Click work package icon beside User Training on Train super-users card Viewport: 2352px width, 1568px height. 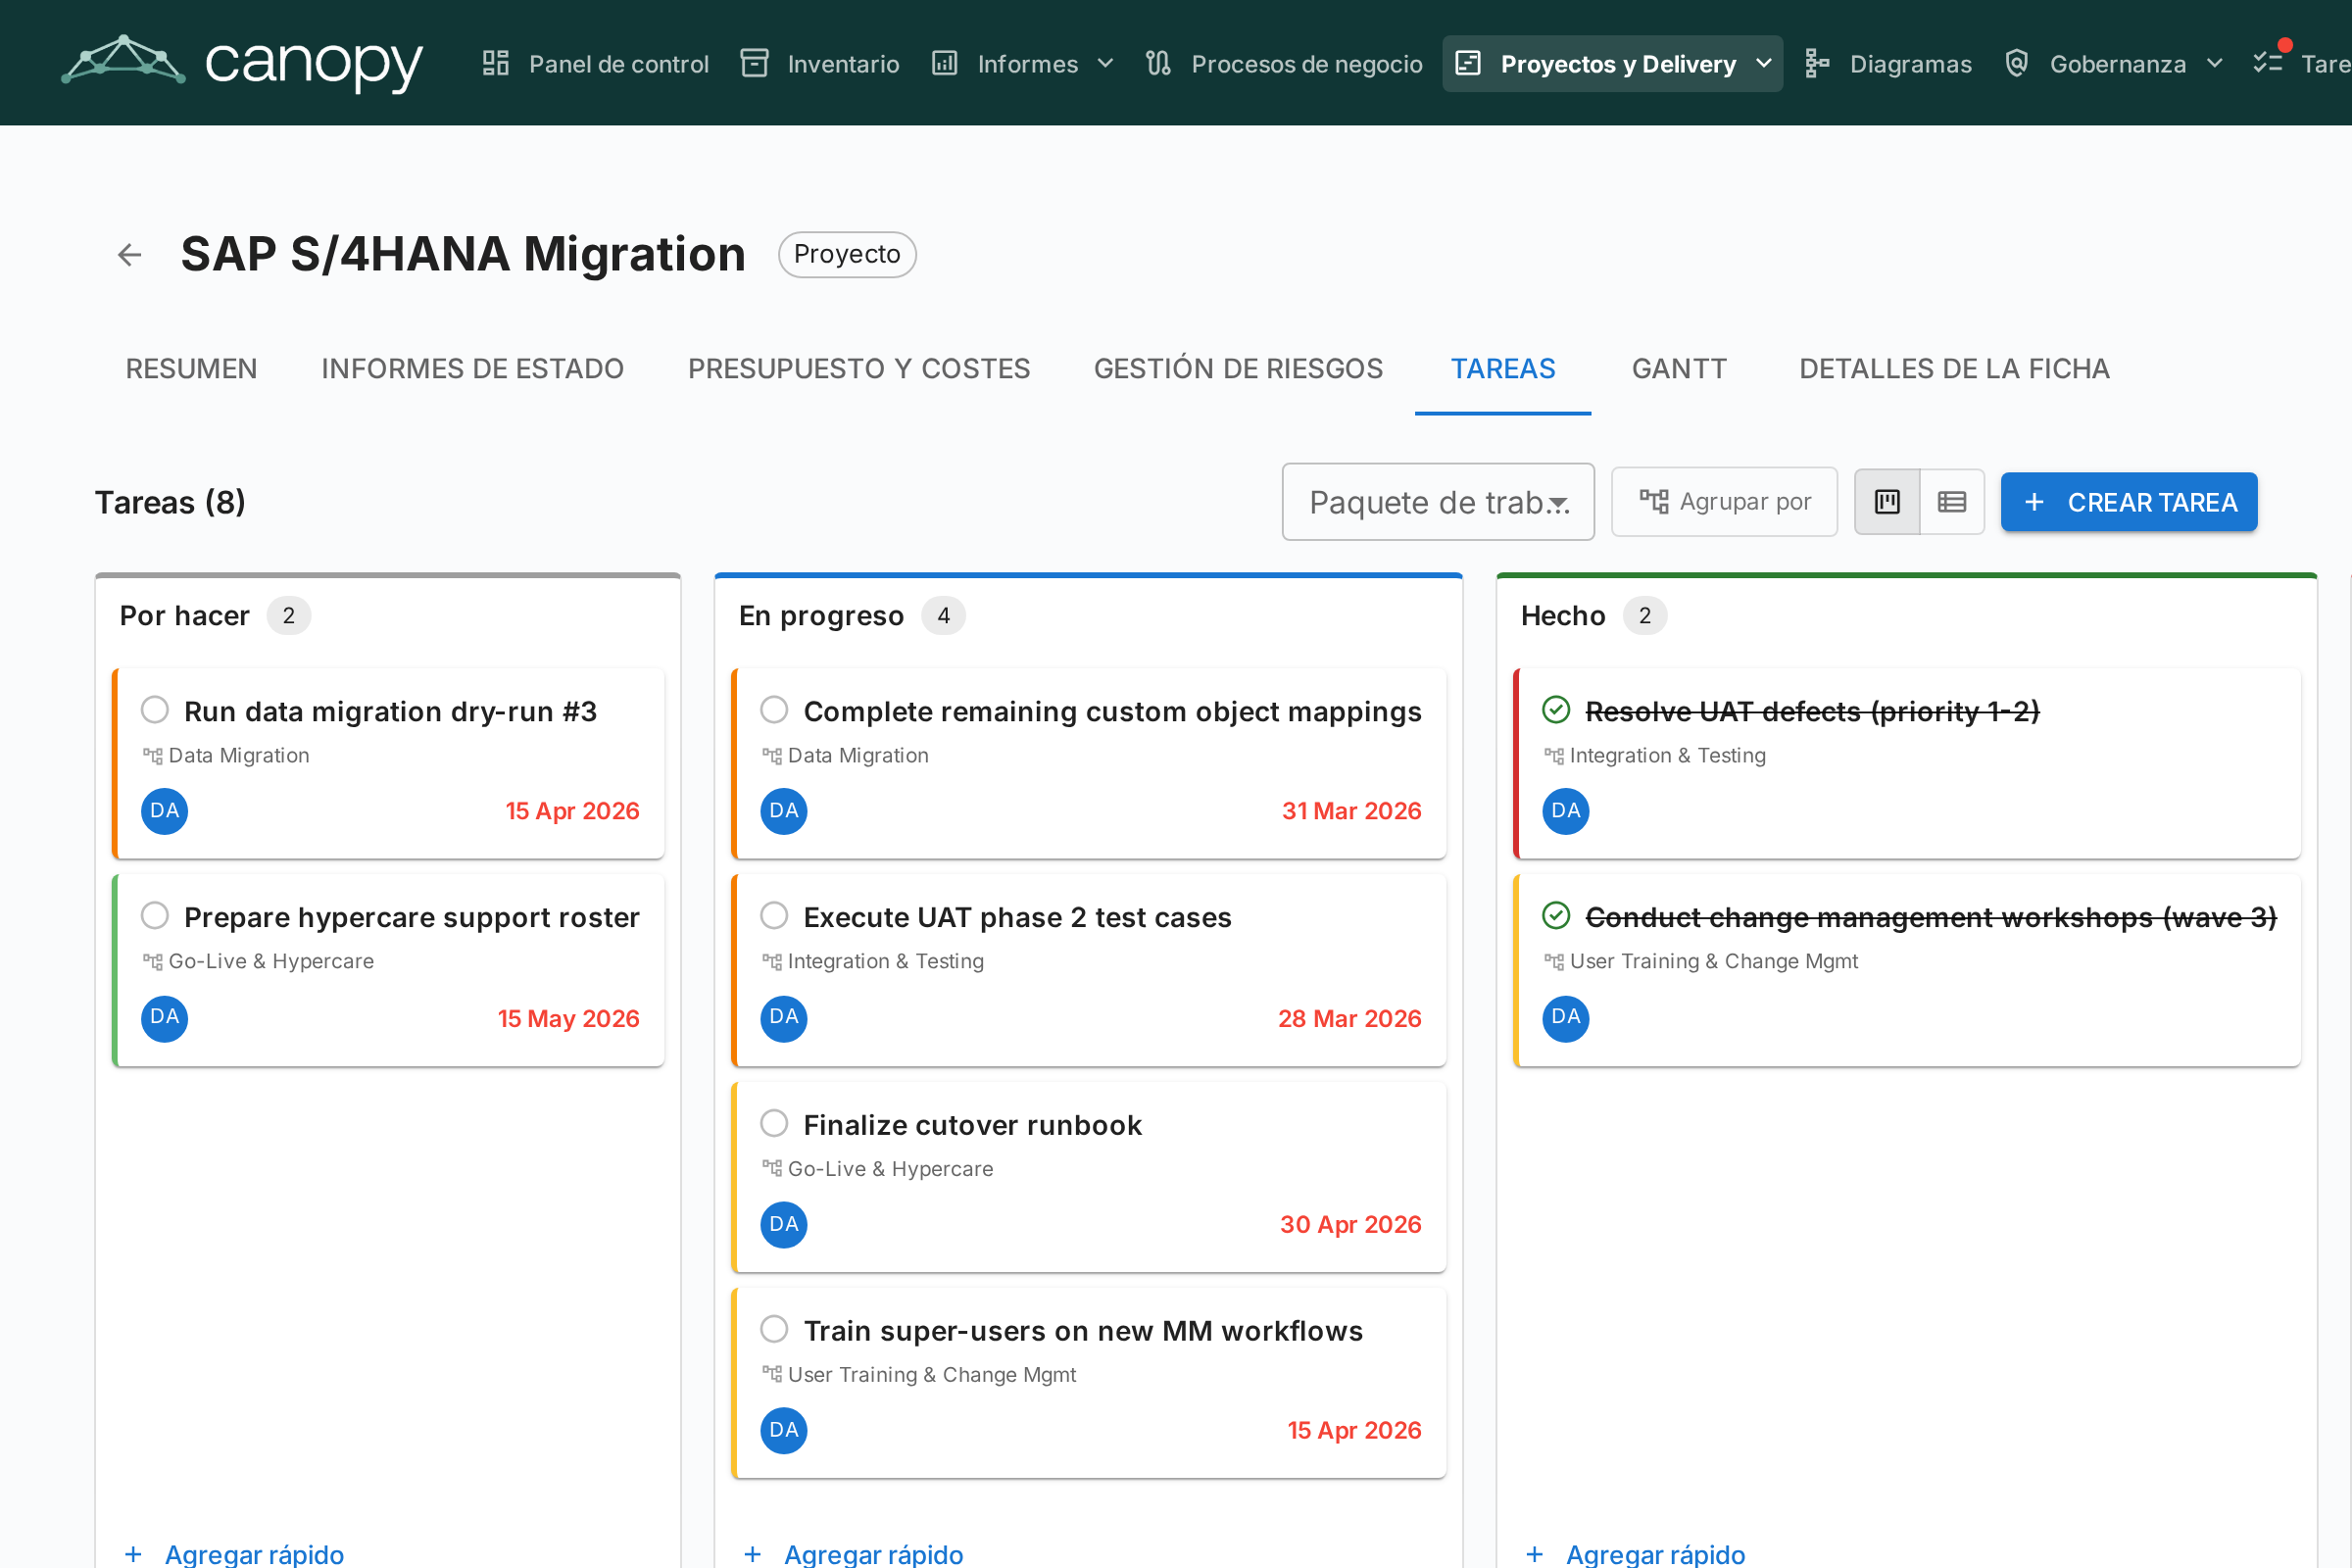tap(772, 1375)
